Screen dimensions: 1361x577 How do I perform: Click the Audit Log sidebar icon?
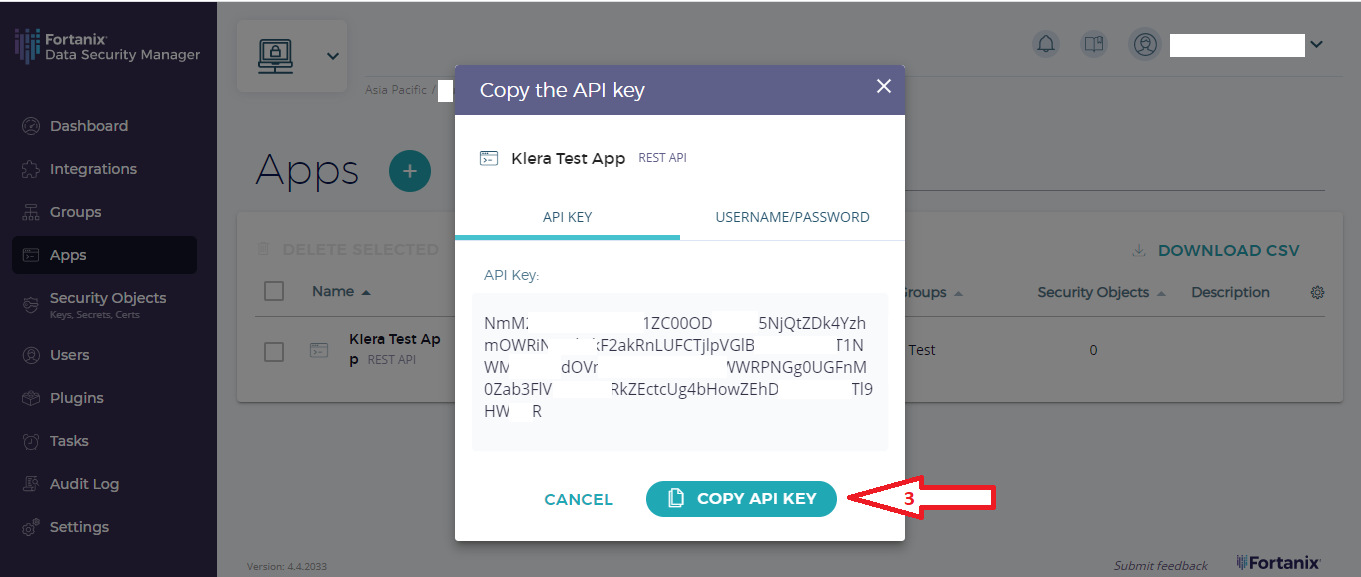click(31, 484)
